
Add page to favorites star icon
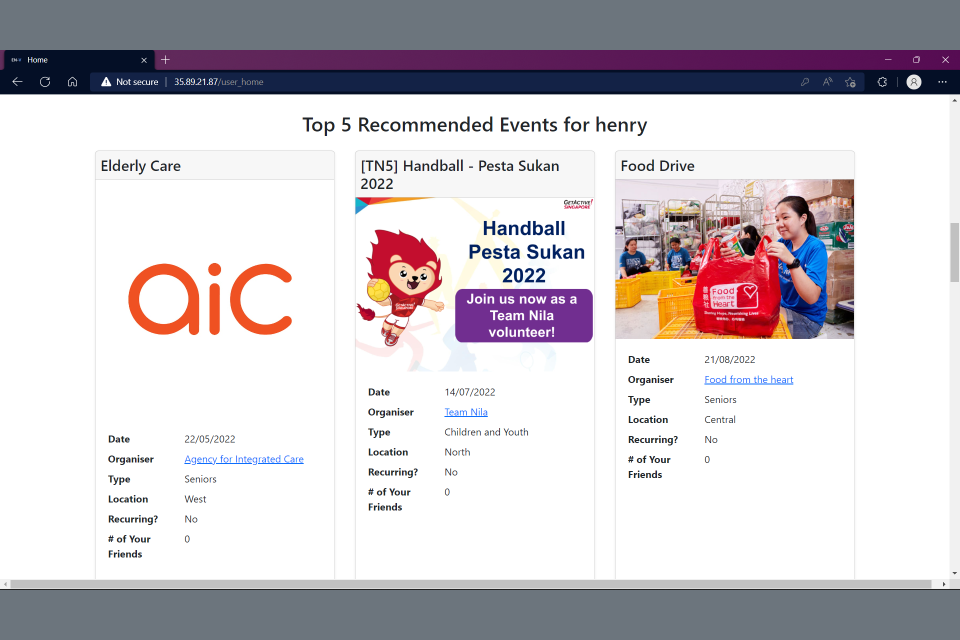pyautogui.click(x=850, y=81)
